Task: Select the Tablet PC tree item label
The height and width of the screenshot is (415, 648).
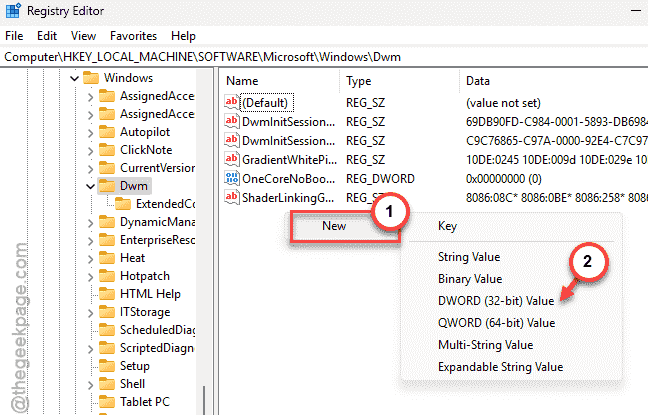Action: (x=145, y=402)
